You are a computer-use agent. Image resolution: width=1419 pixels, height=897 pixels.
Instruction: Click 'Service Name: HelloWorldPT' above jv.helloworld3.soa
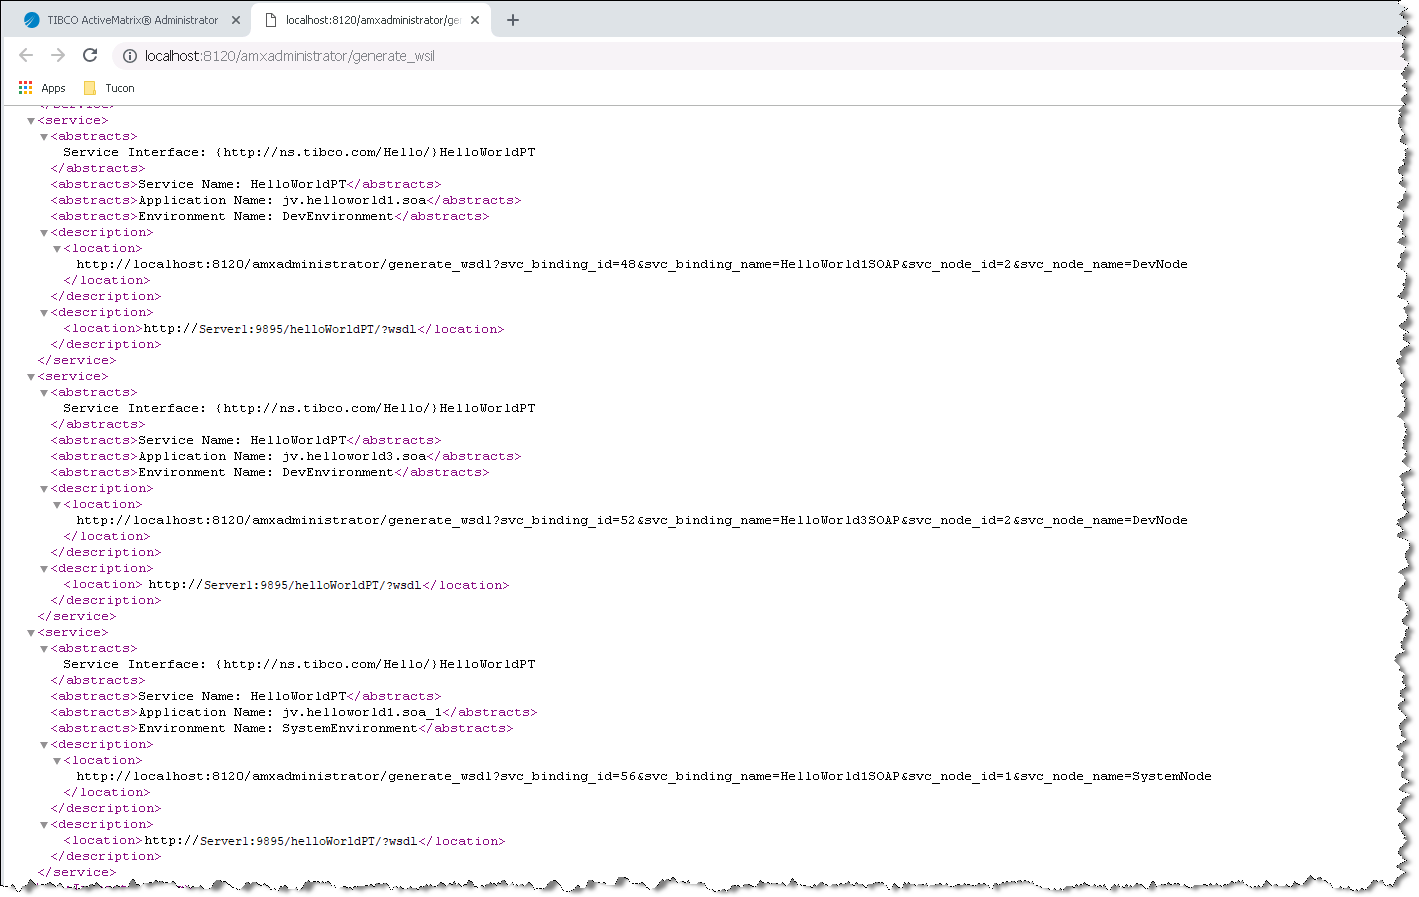(242, 440)
